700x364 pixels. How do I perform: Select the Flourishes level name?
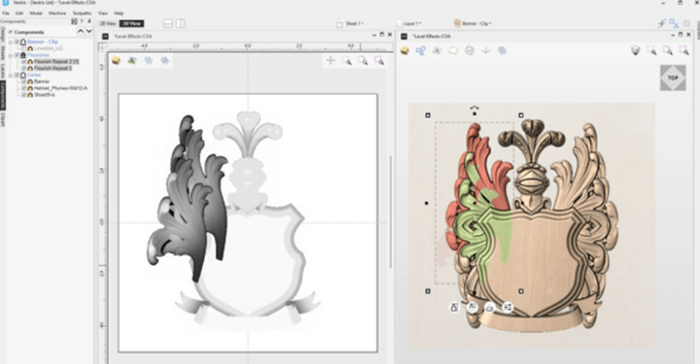[38, 55]
